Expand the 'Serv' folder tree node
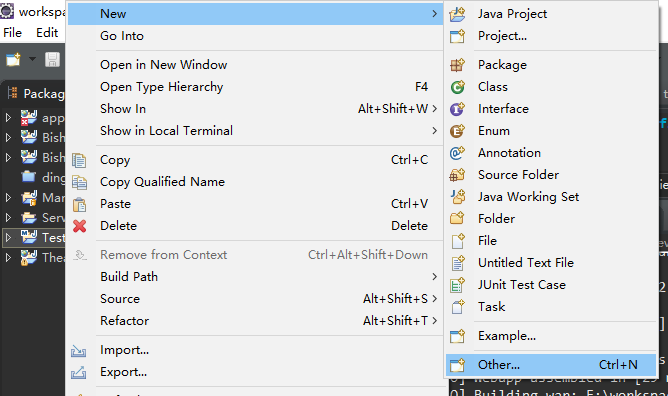668x396 pixels. (8, 218)
